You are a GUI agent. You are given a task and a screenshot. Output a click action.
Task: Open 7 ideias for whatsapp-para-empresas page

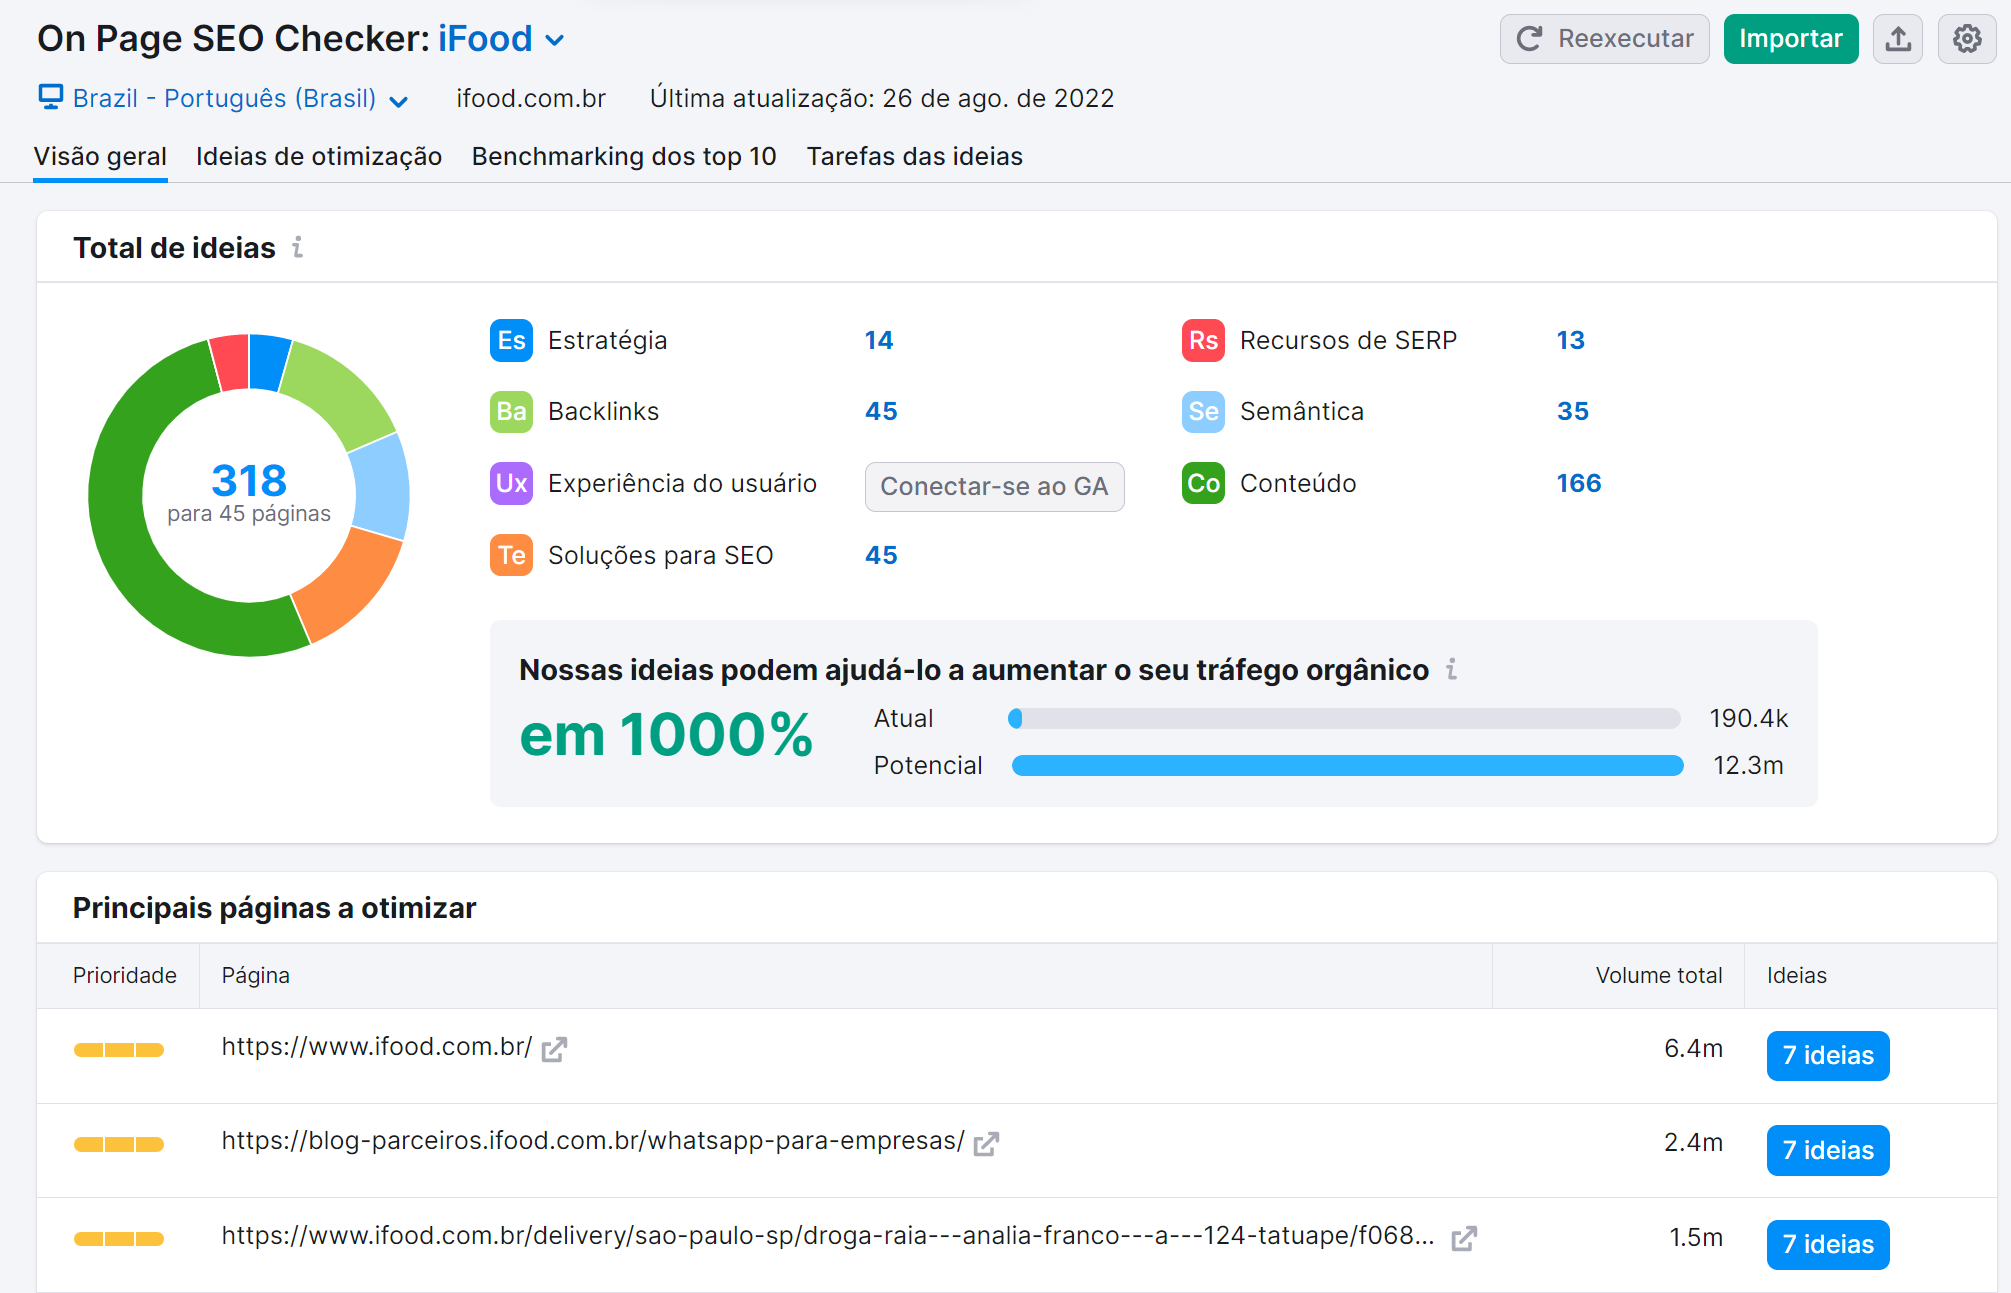(x=1827, y=1150)
